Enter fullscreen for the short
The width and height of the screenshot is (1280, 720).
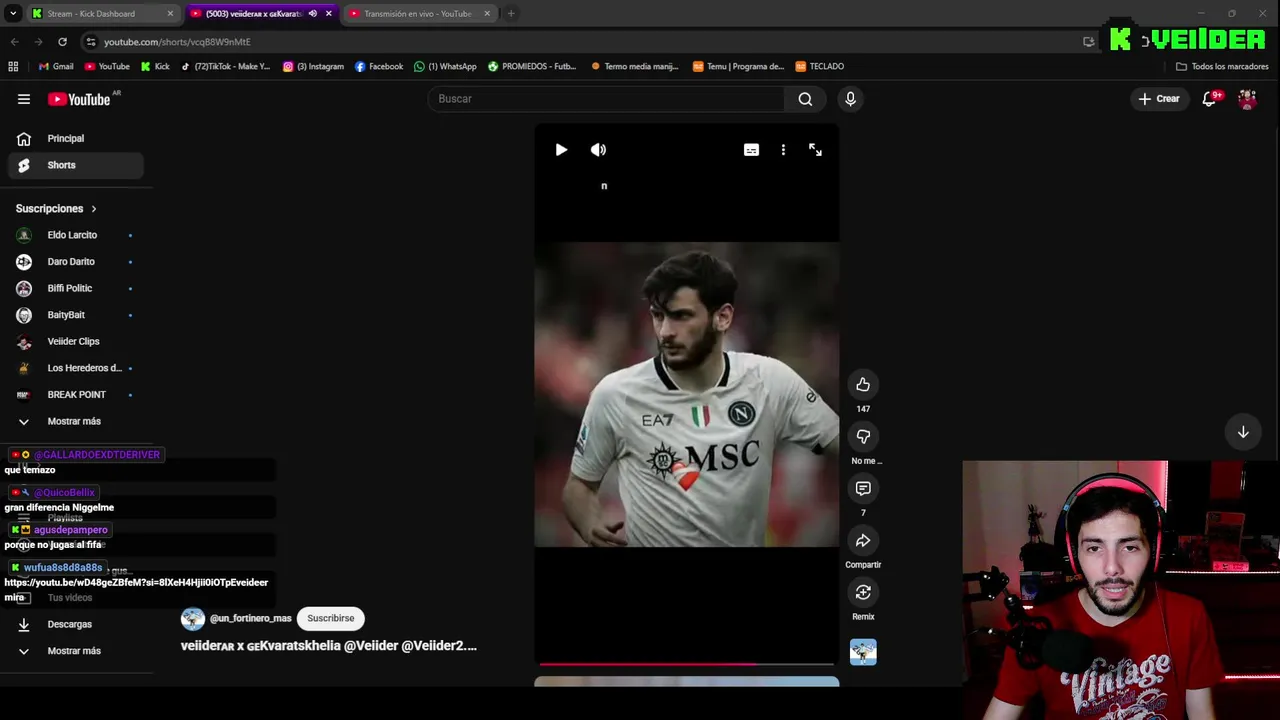point(815,150)
